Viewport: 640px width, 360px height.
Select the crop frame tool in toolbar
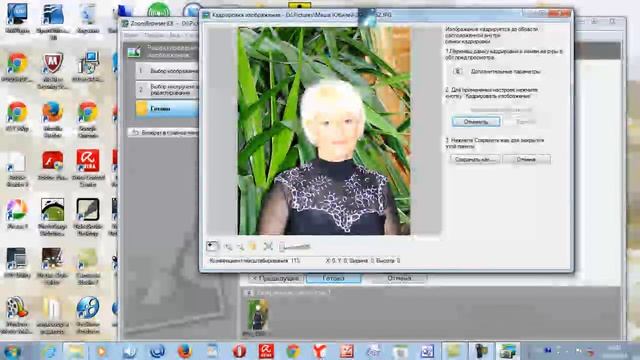[x=212, y=246]
